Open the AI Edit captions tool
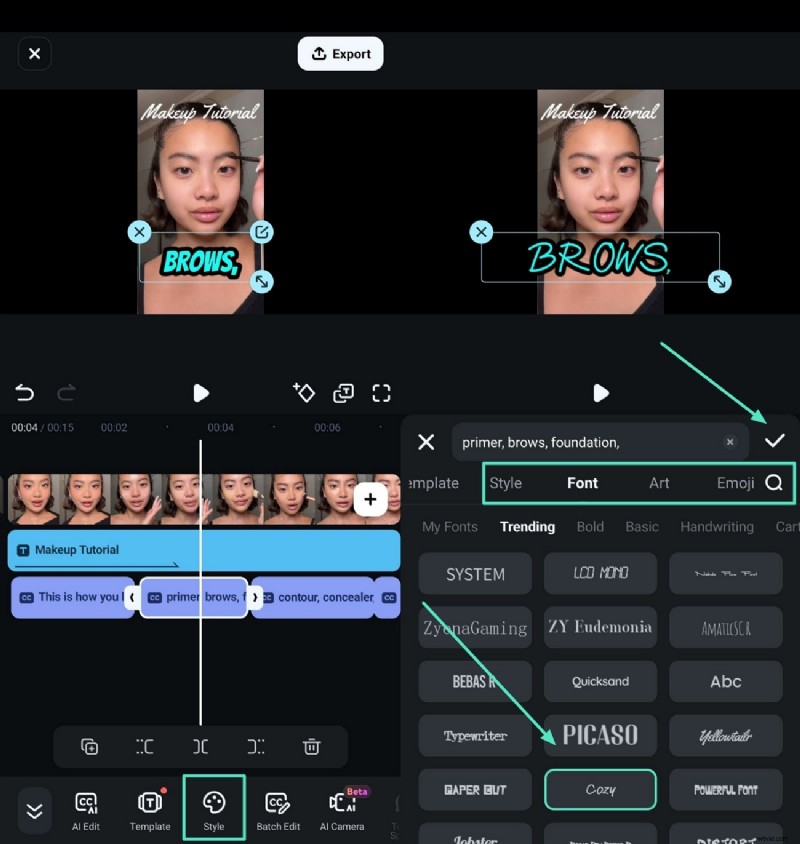800x844 pixels. click(86, 810)
